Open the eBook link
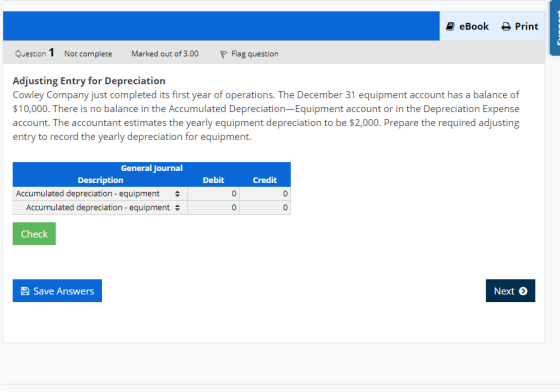Screen dimensions: 560x392 coord(474,26)
